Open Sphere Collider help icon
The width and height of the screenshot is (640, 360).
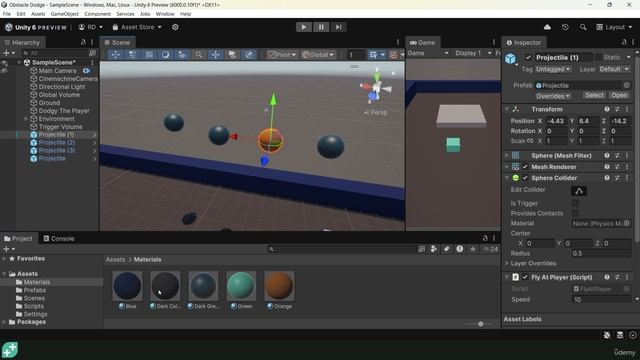tap(607, 178)
